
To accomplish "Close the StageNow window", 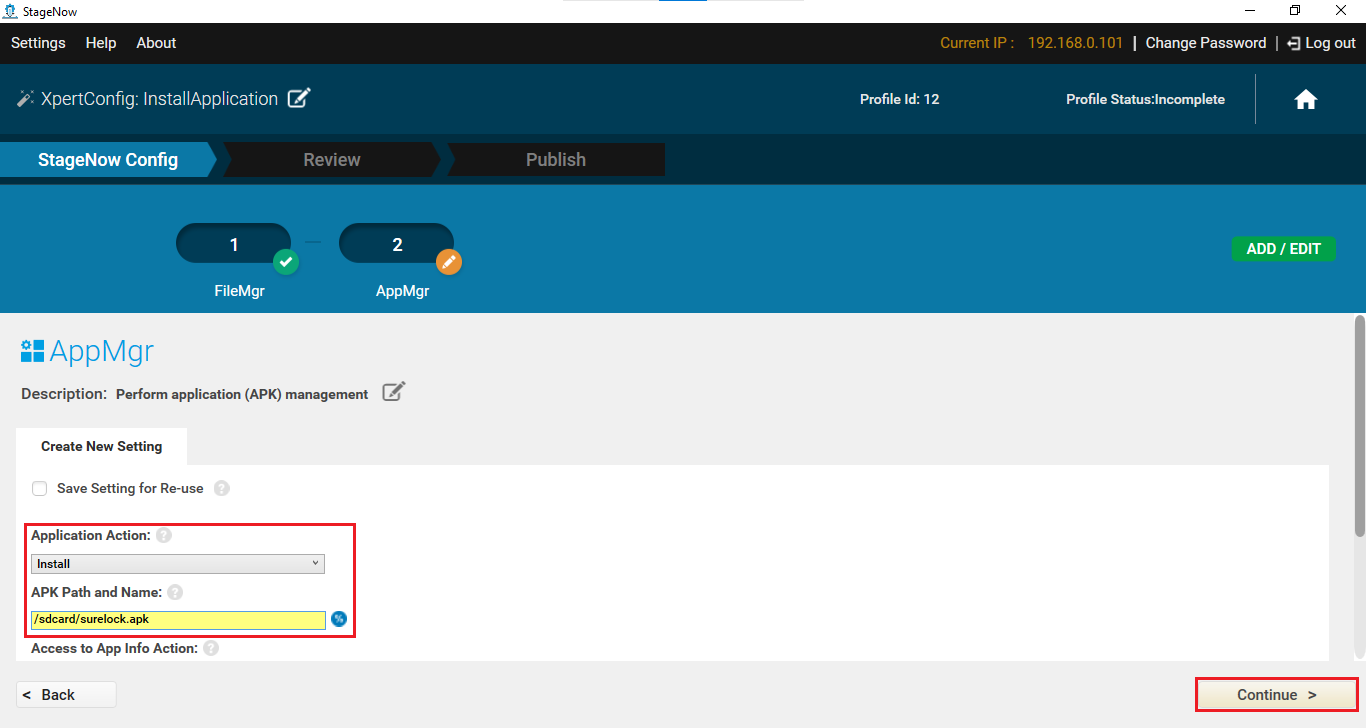I will [x=1341, y=11].
